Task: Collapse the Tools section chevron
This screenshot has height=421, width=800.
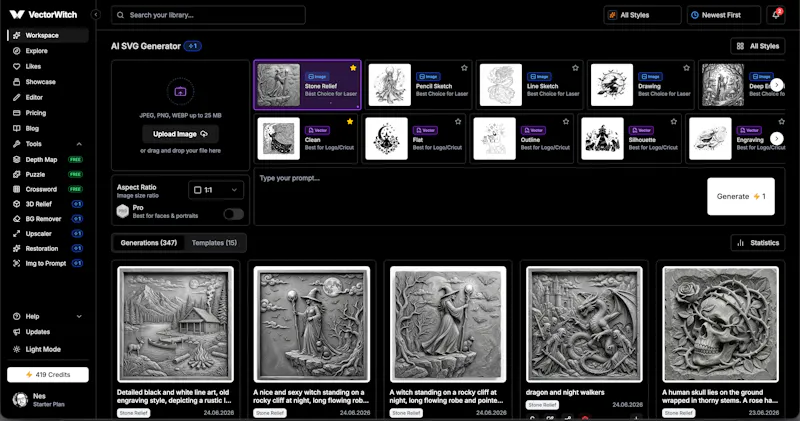Action: (79, 144)
